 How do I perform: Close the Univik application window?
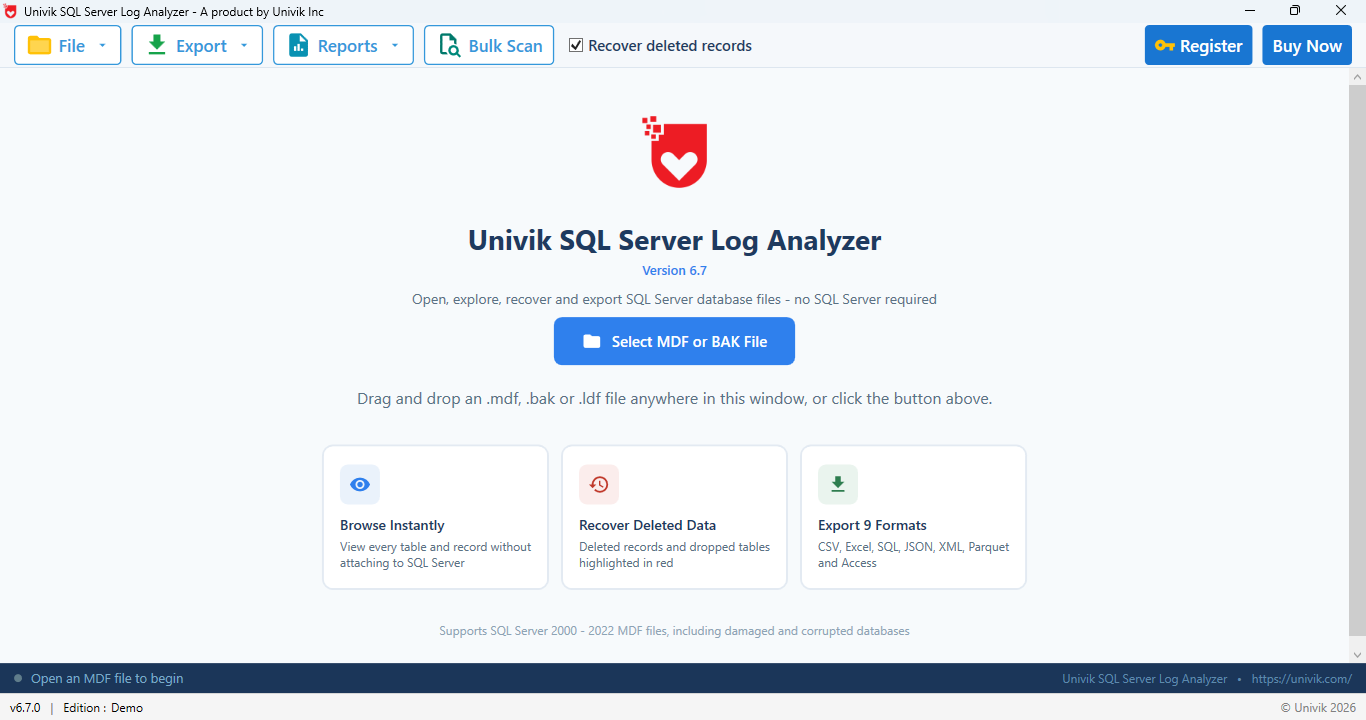(1341, 11)
